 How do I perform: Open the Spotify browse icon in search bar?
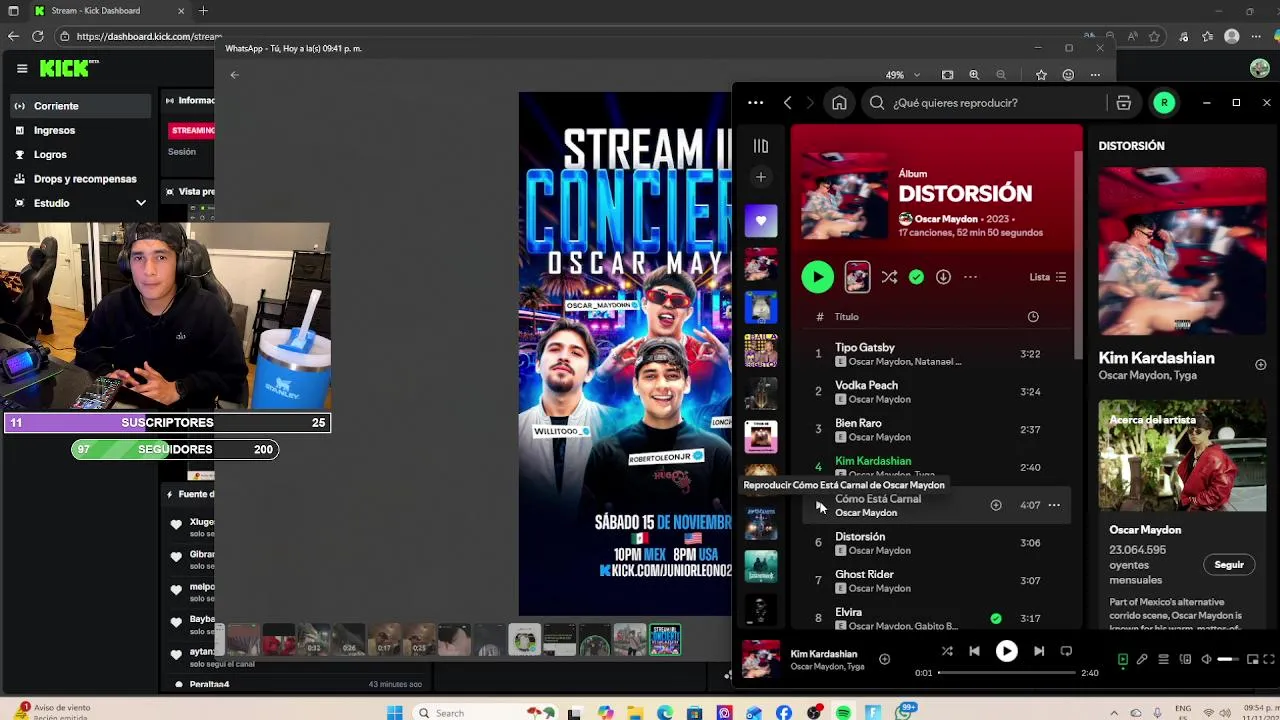[1123, 102]
